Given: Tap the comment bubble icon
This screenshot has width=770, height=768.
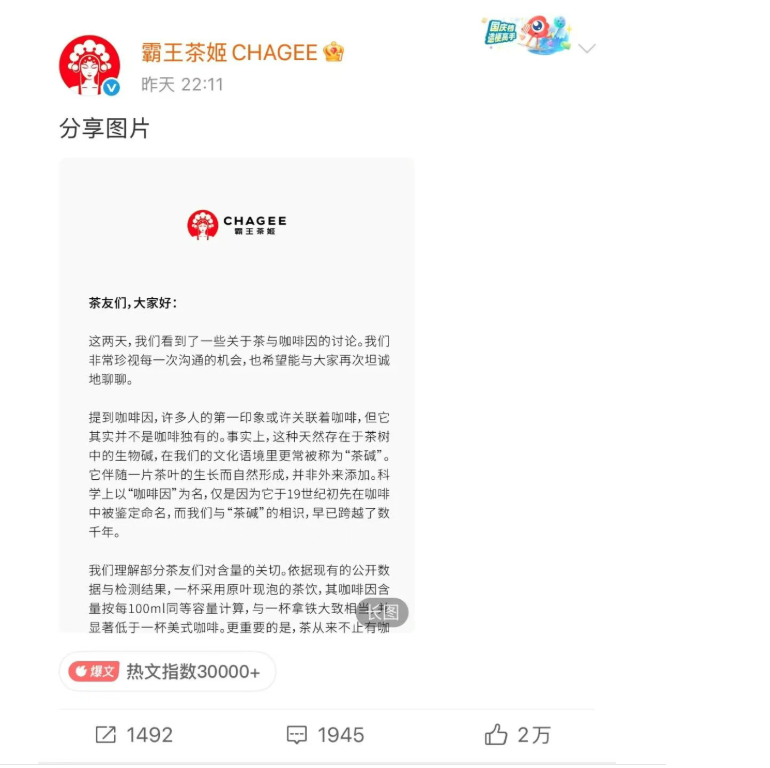Looking at the screenshot, I should tap(297, 735).
